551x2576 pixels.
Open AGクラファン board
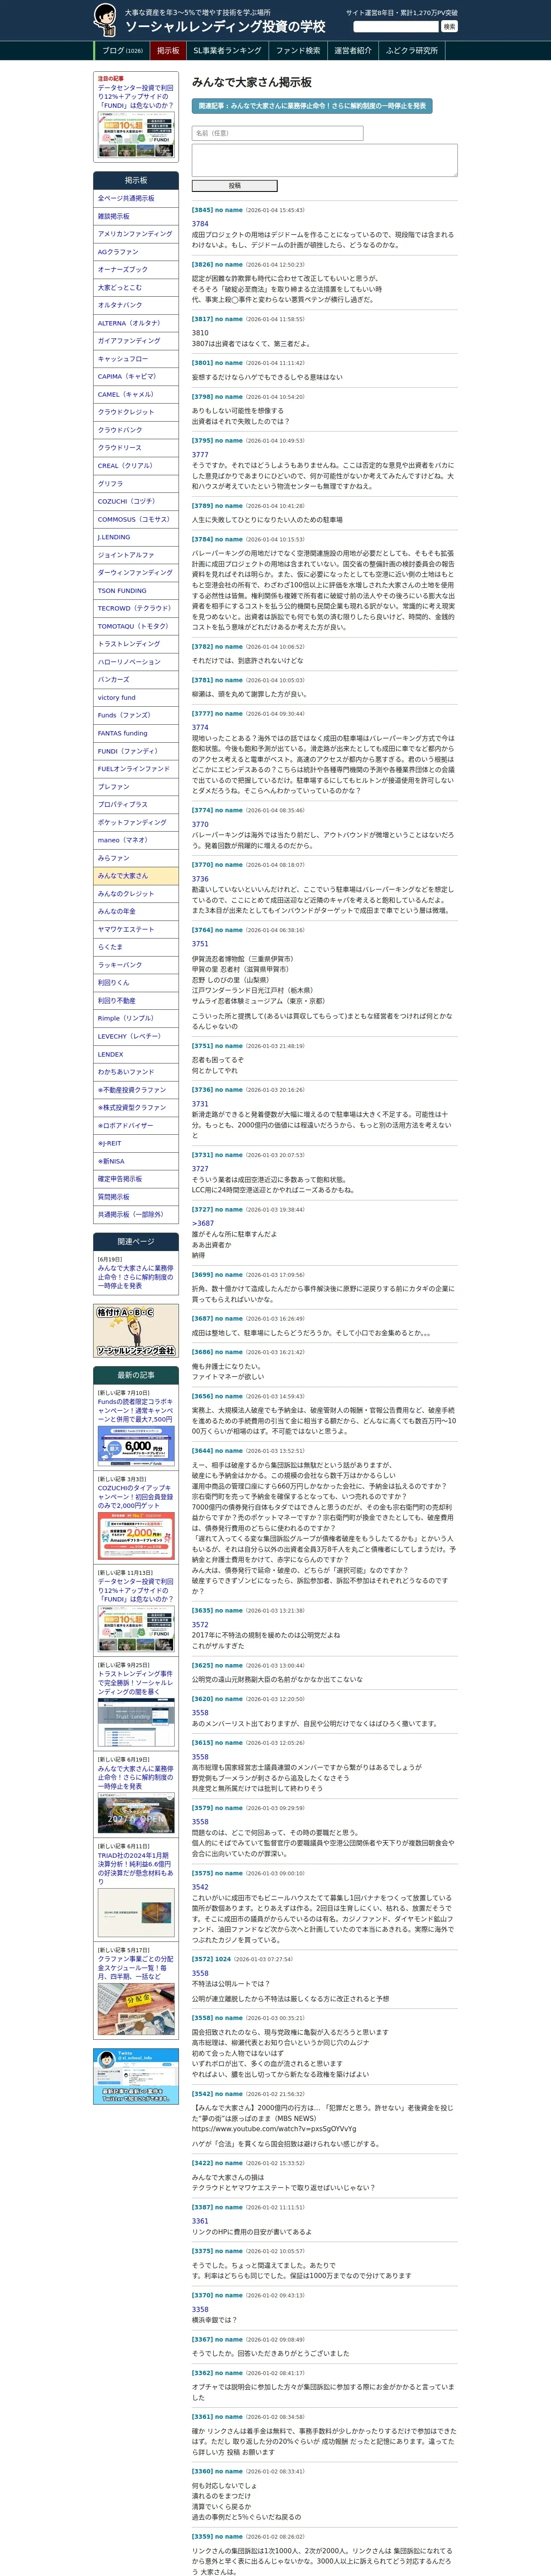click(136, 252)
